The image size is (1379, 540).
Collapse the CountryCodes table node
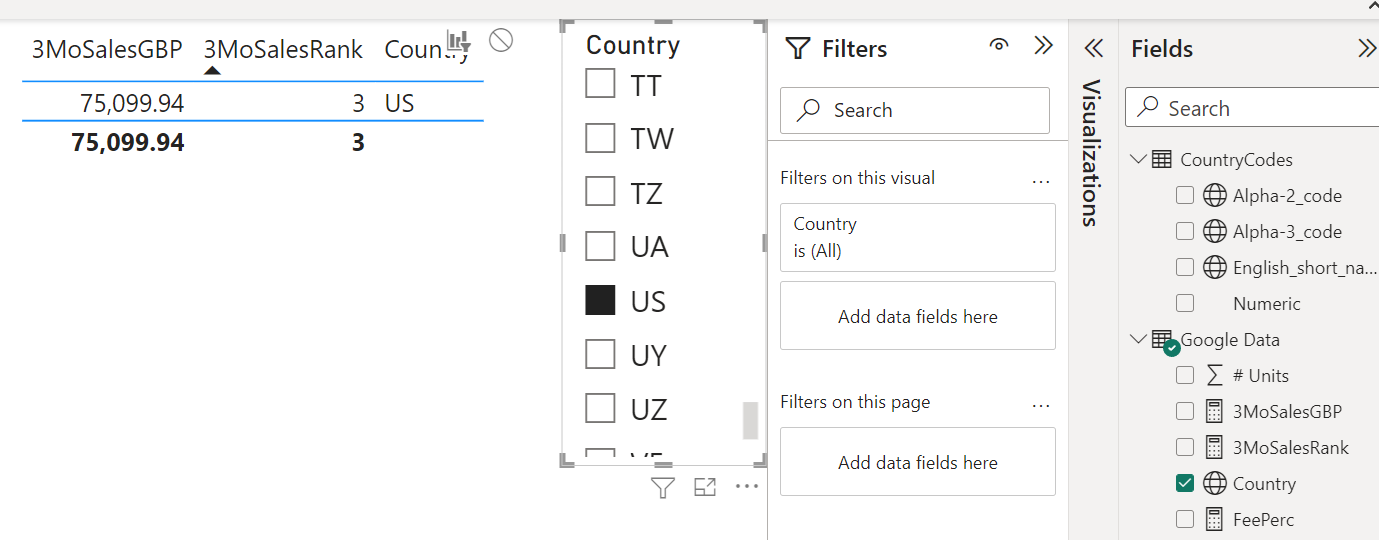pyautogui.click(x=1138, y=159)
